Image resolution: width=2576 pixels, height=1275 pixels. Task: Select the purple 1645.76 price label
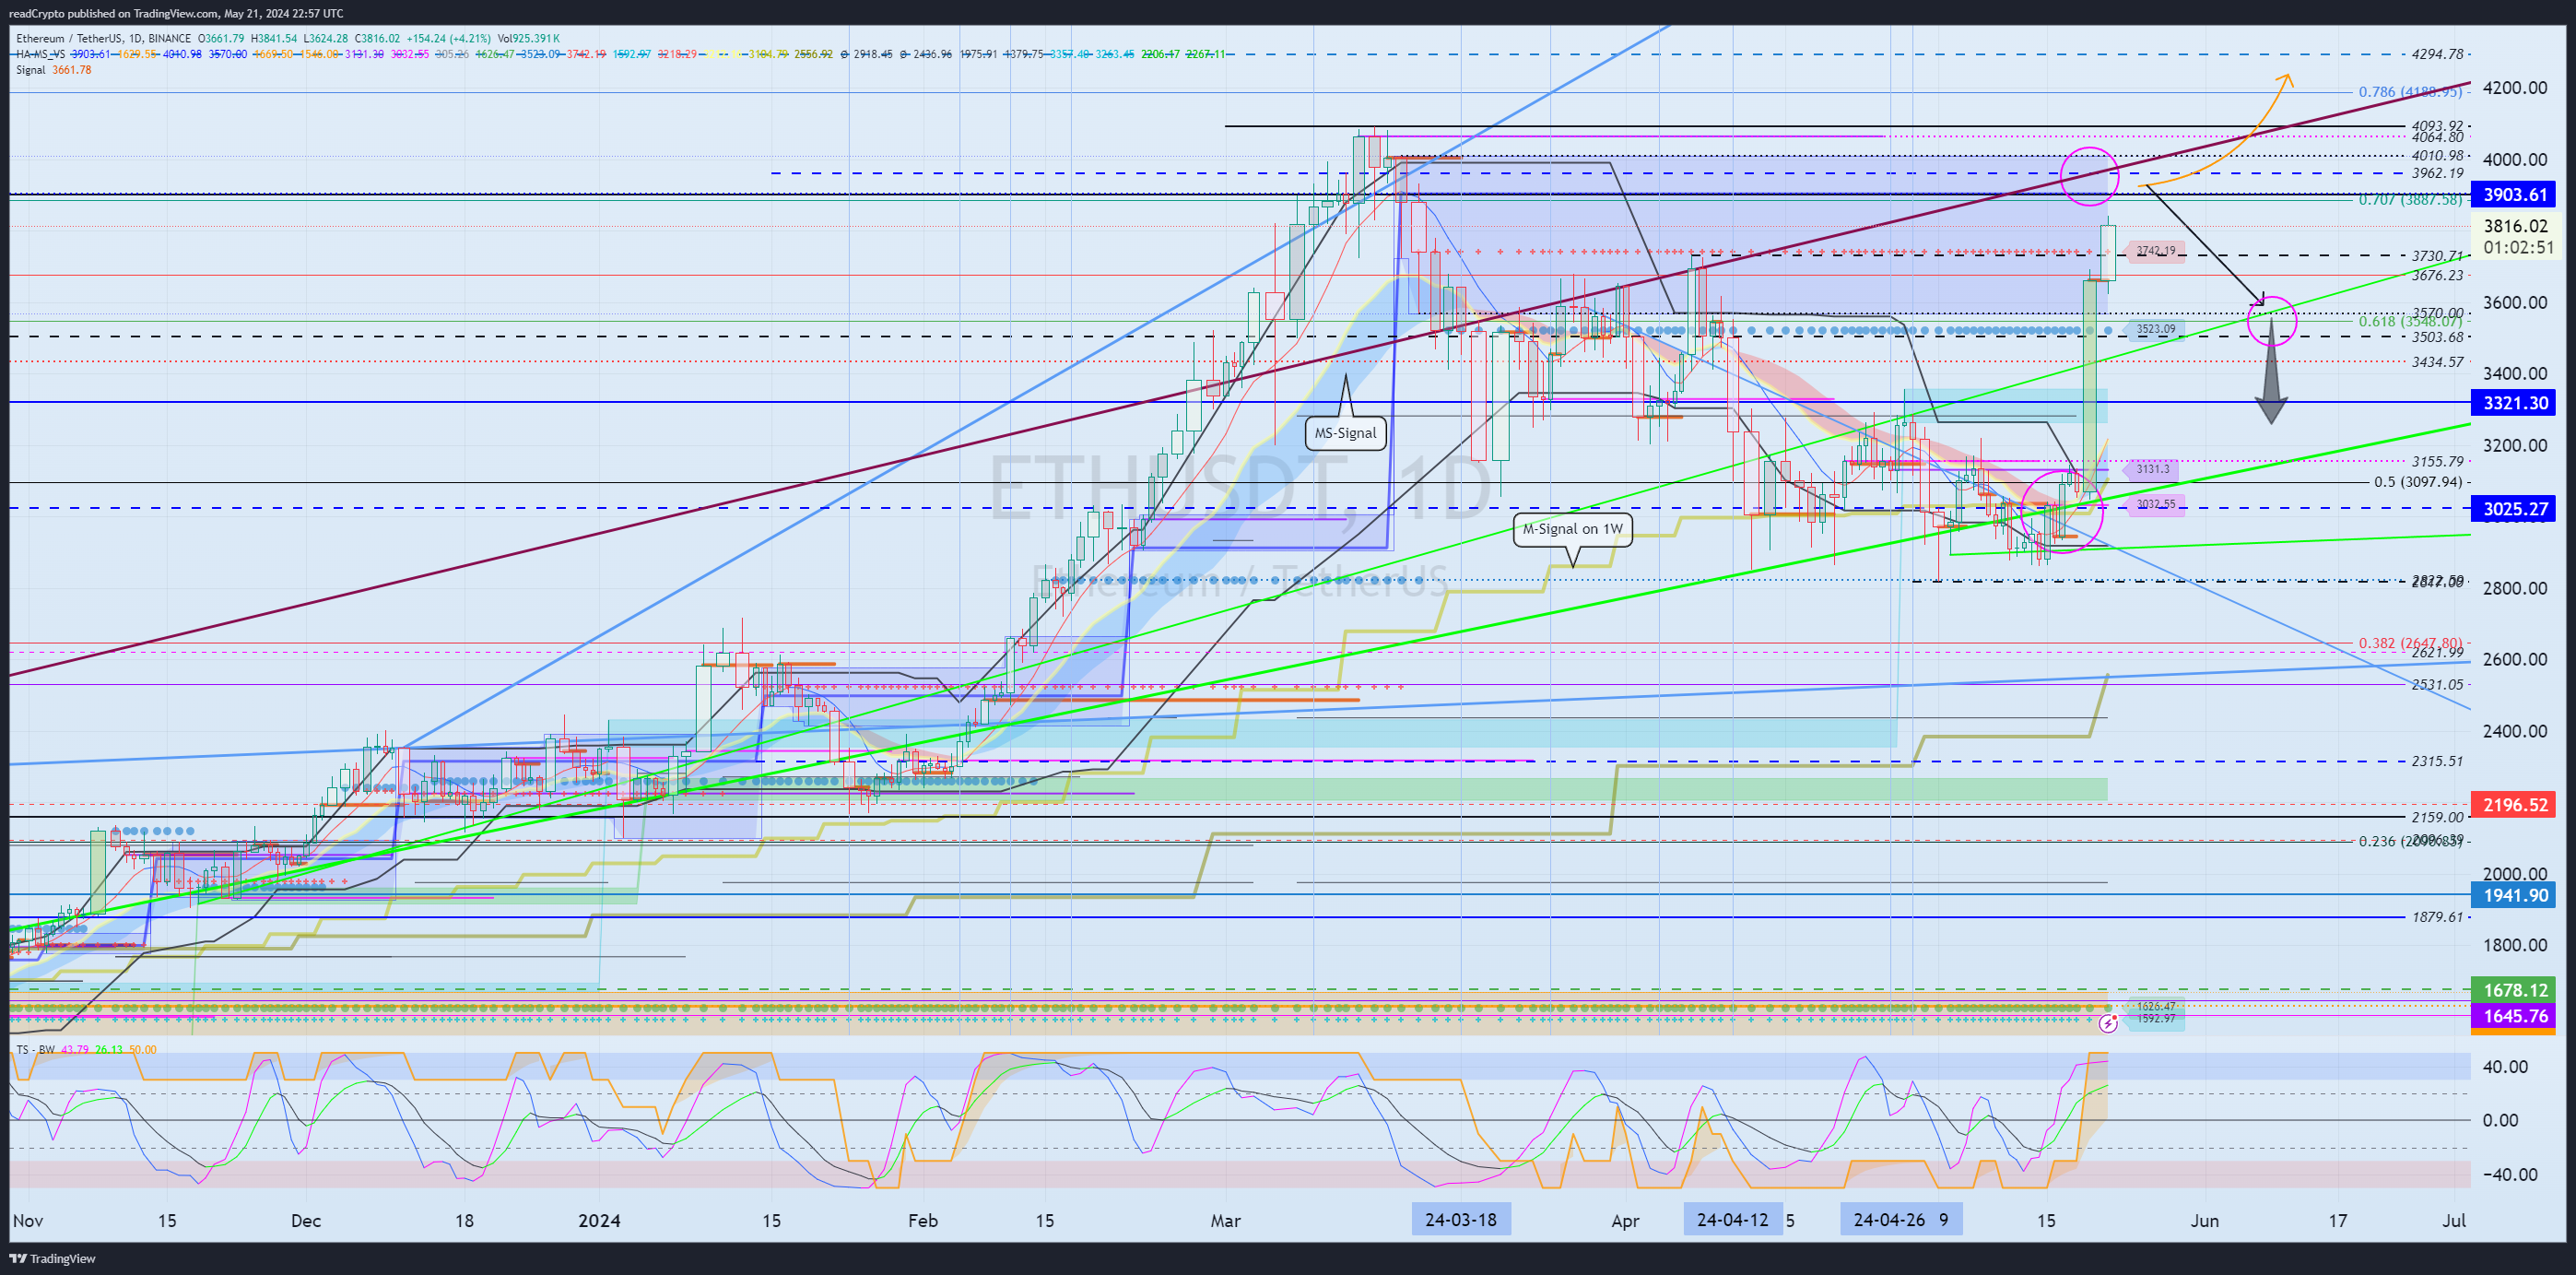[x=2514, y=1016]
